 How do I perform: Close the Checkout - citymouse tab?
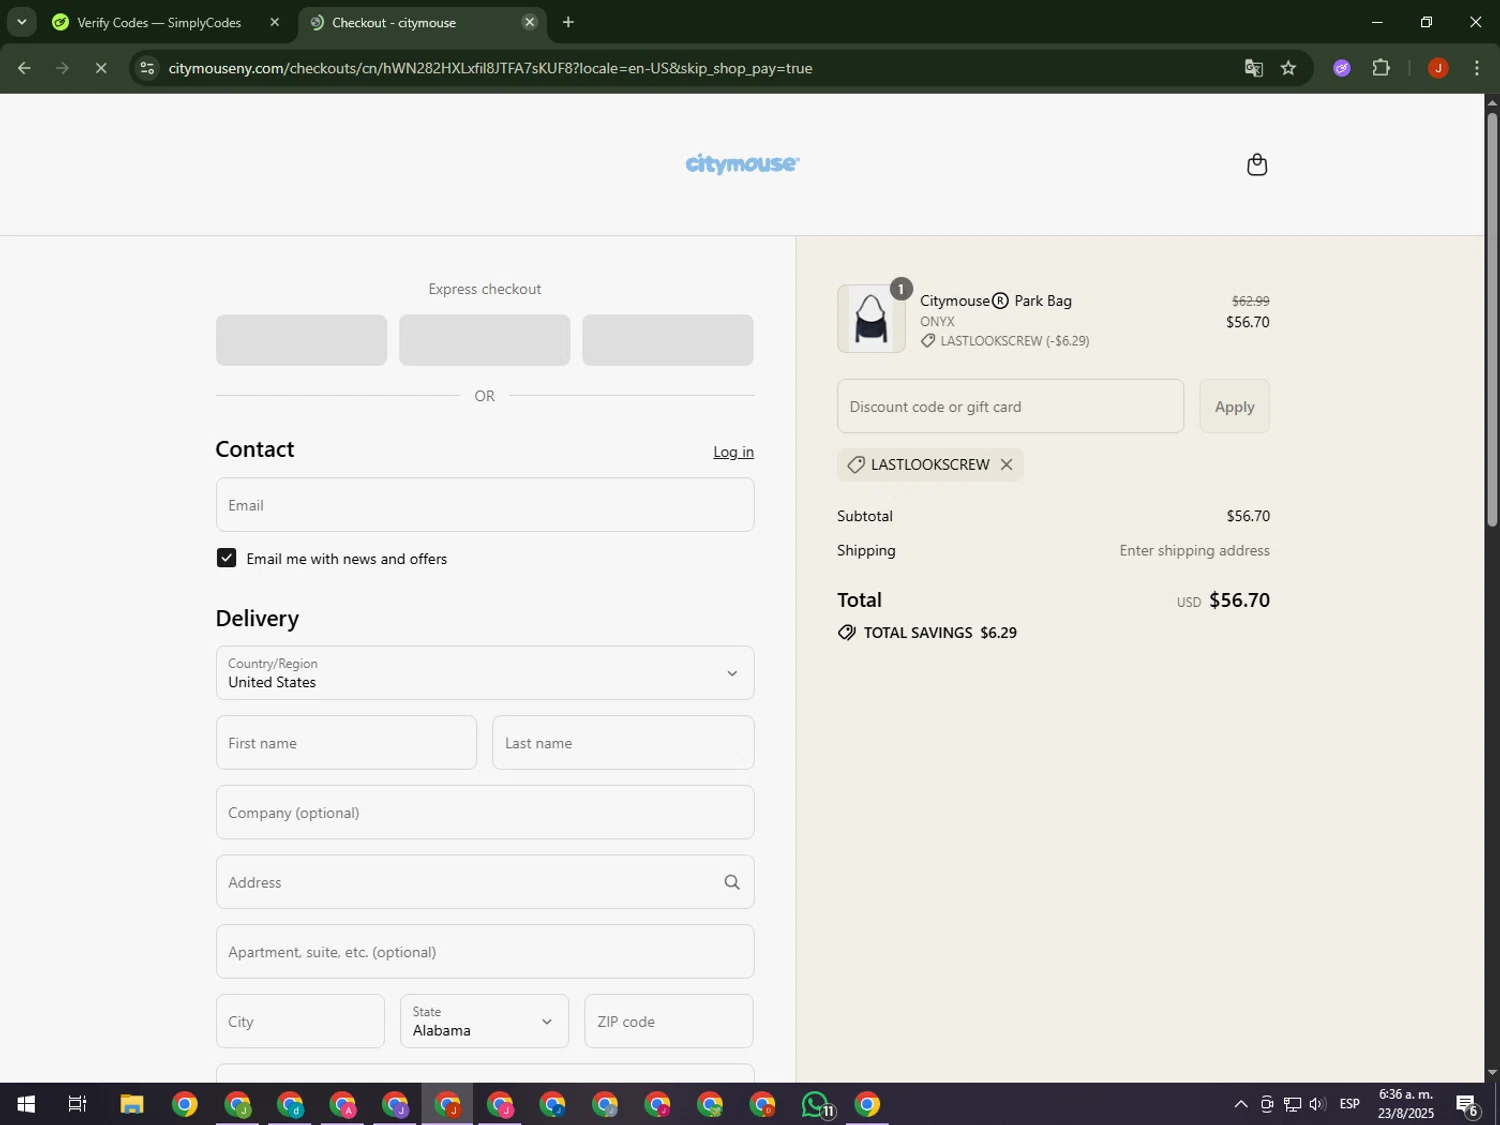pyautogui.click(x=529, y=22)
